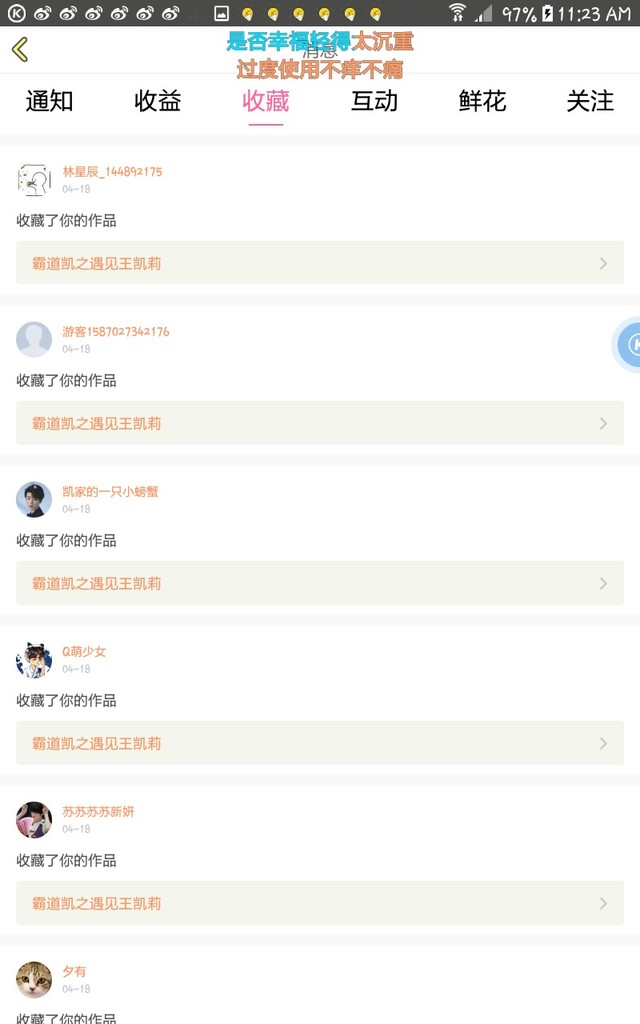Open the 鲜花 tab
This screenshot has width=640, height=1024.
pyautogui.click(x=482, y=101)
